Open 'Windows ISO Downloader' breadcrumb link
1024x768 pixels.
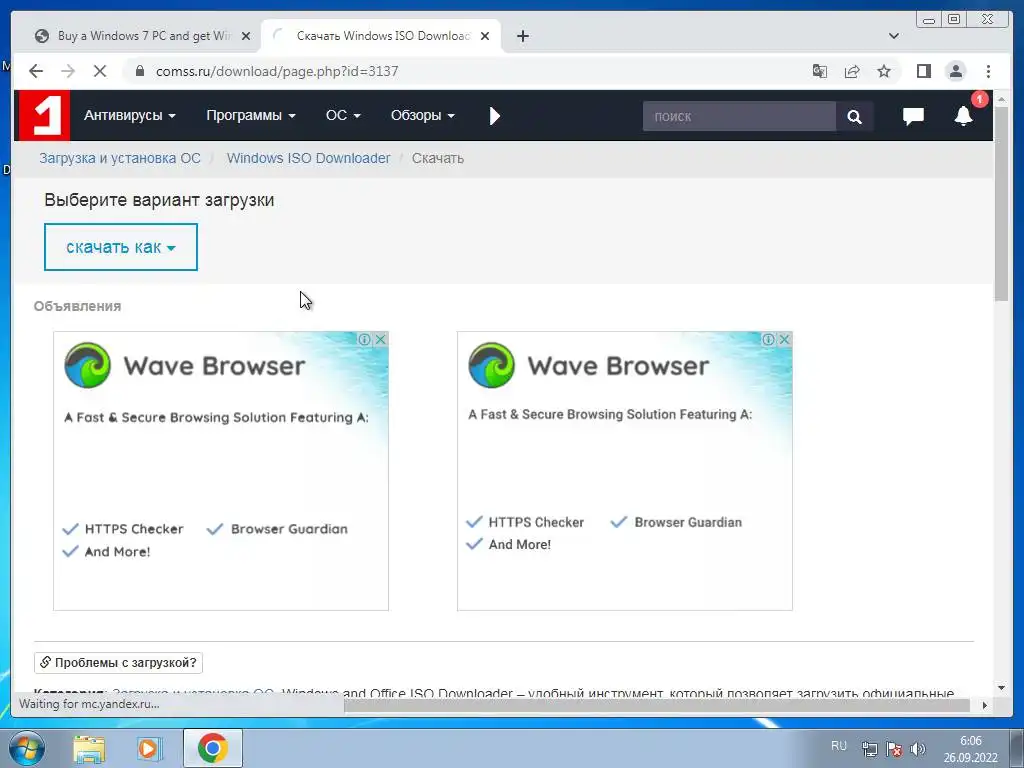click(x=308, y=158)
